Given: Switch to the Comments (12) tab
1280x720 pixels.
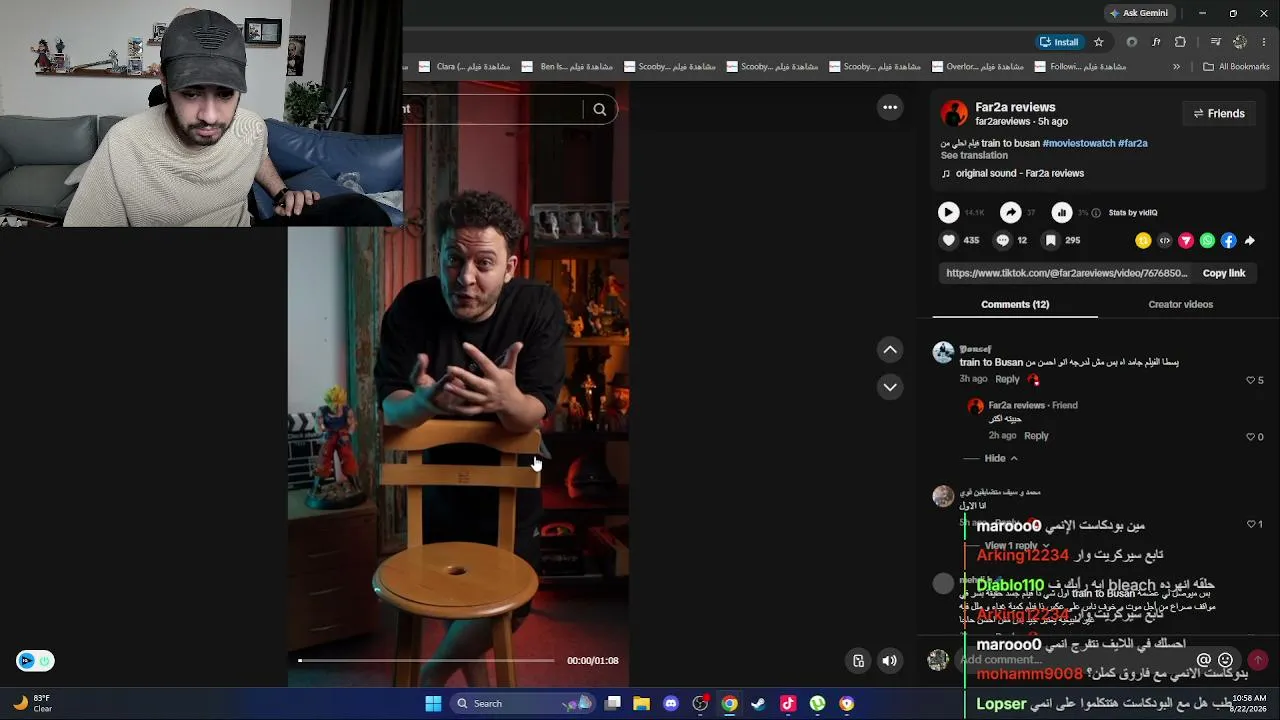Looking at the screenshot, I should [x=1015, y=304].
